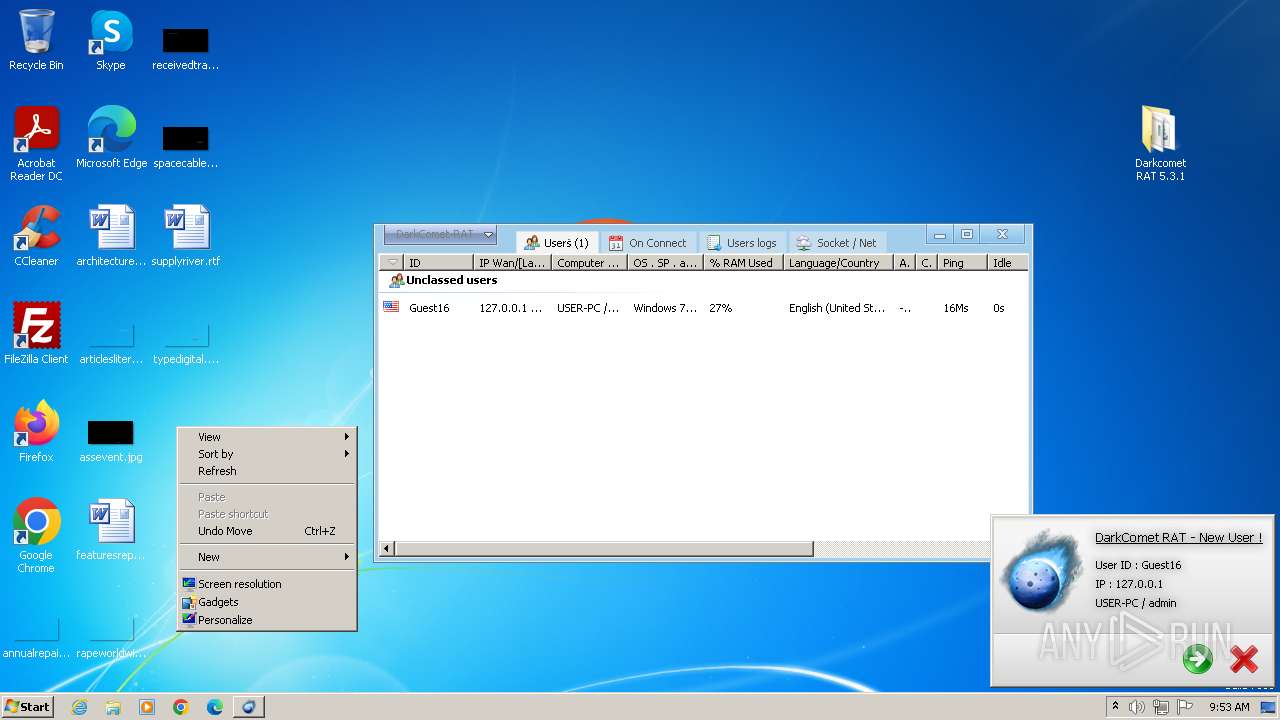Click the DarkComet RAT - New User ! link
Screen dimensions: 1280x720
1178,537
